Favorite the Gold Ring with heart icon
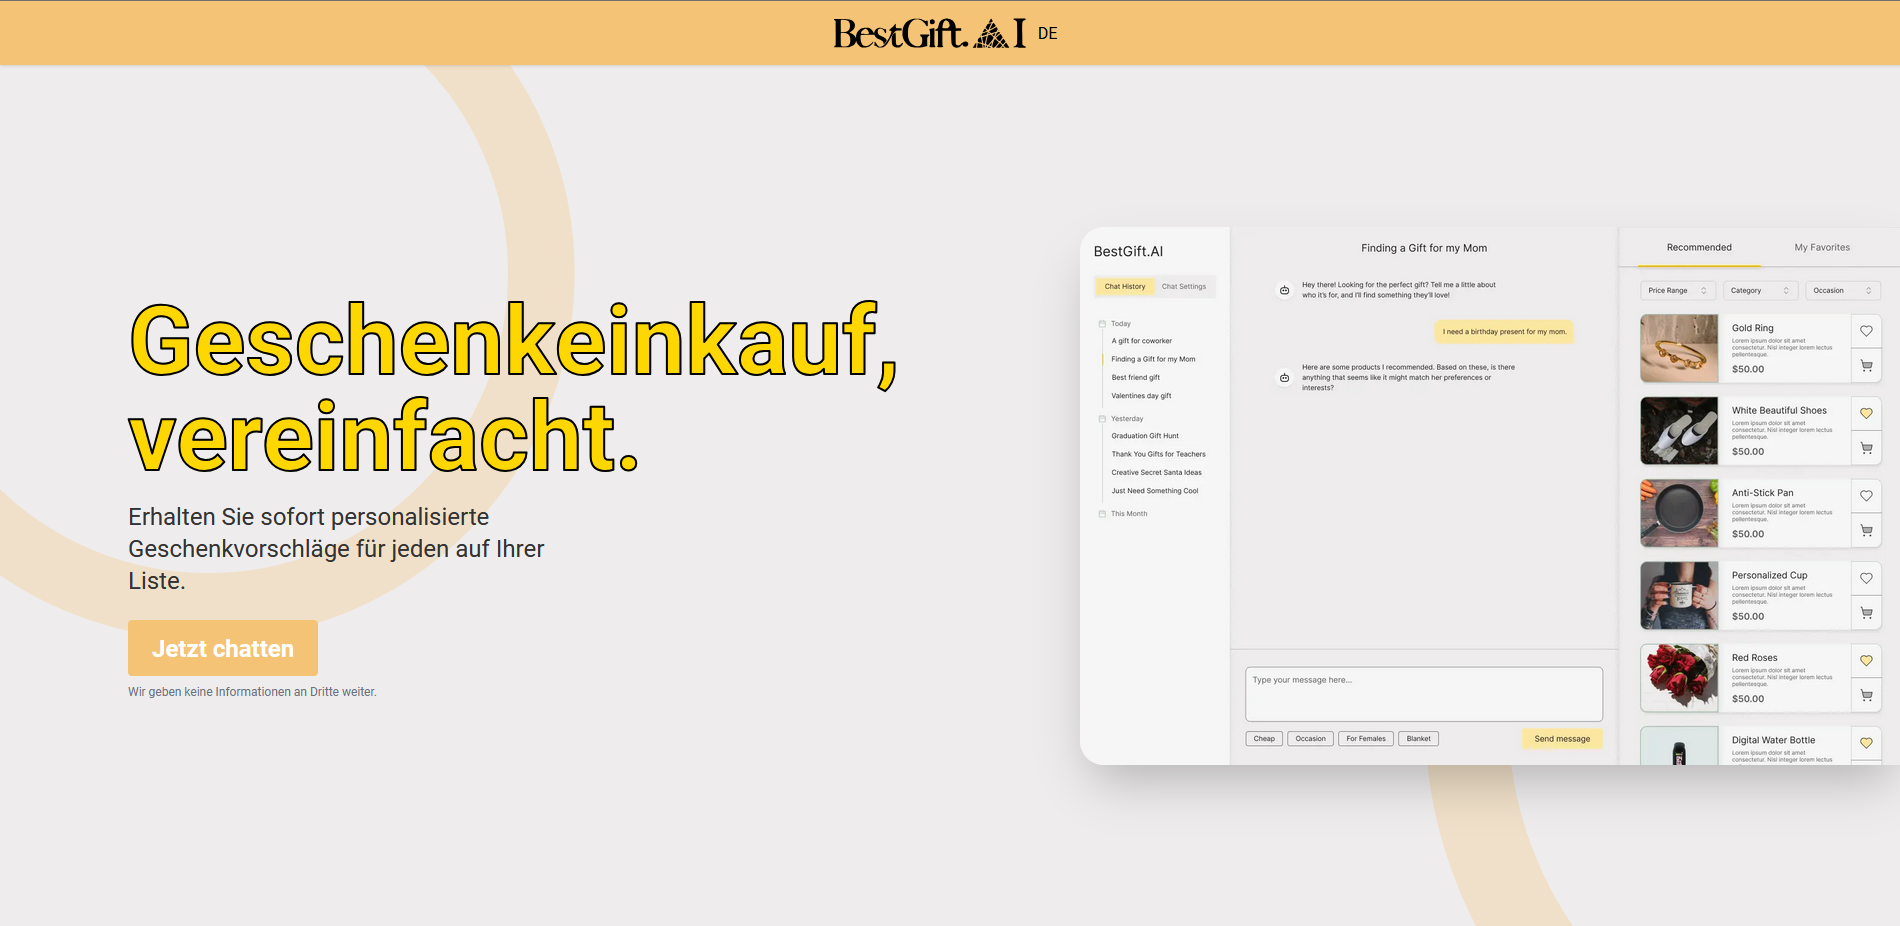The width and height of the screenshot is (1900, 926). click(x=1866, y=331)
